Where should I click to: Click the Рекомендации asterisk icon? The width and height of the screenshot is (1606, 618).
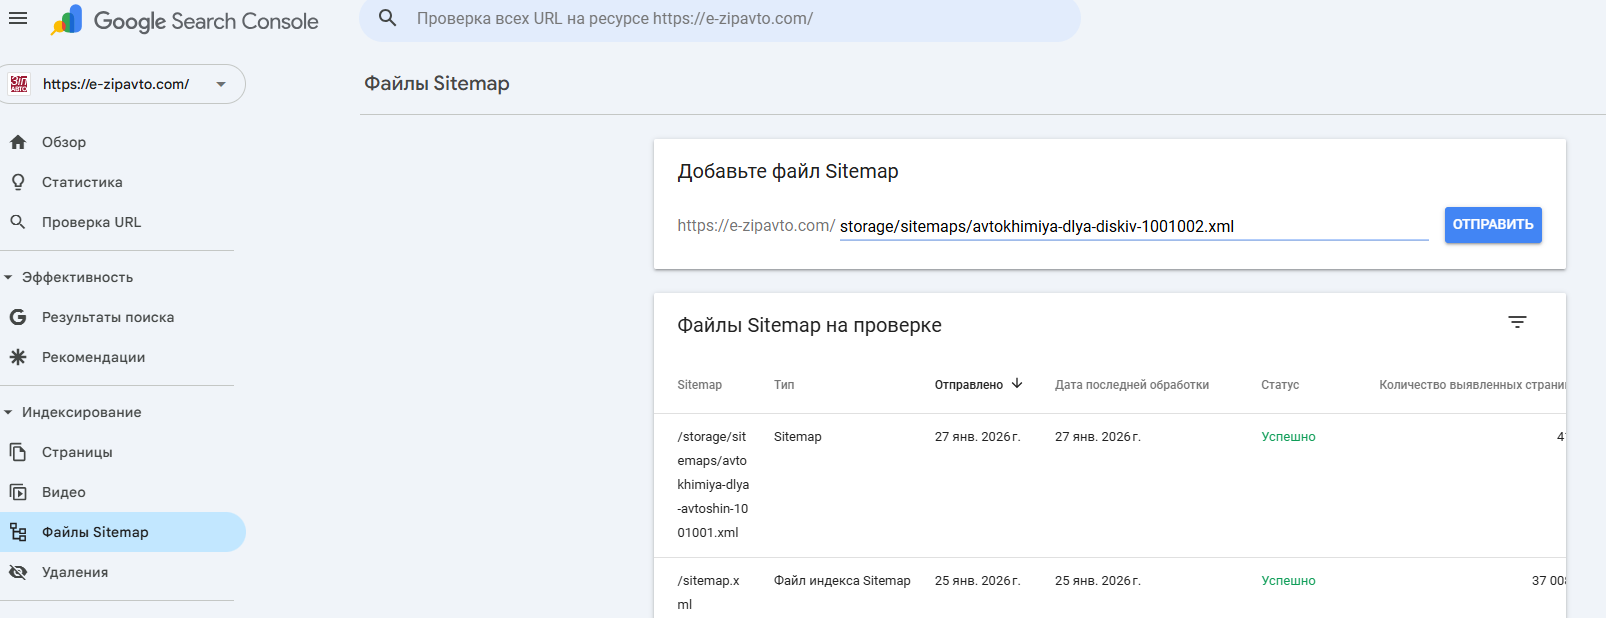(x=18, y=357)
